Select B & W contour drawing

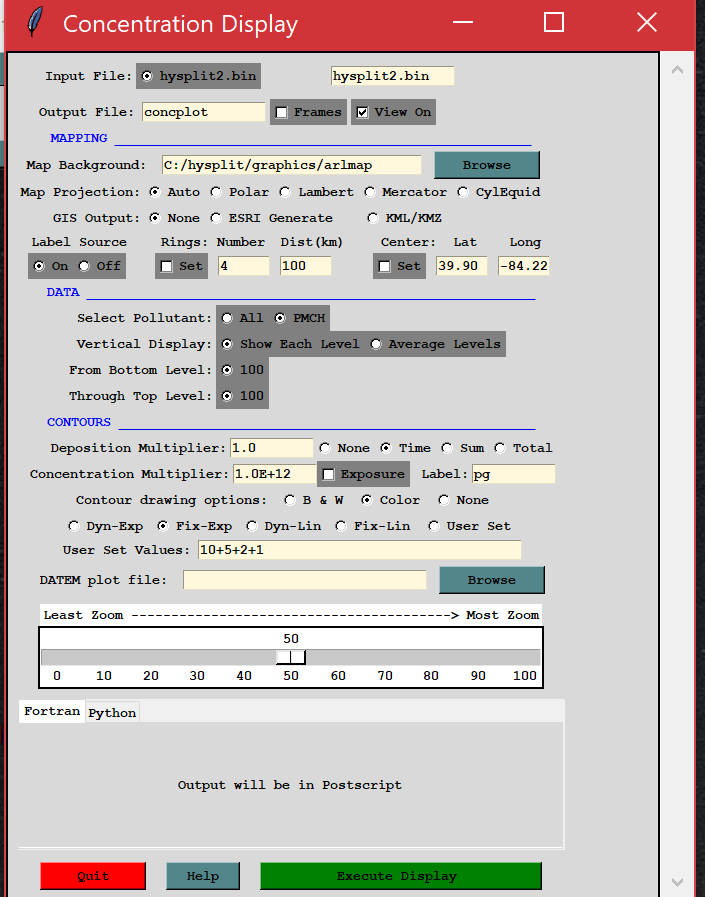pyautogui.click(x=290, y=500)
